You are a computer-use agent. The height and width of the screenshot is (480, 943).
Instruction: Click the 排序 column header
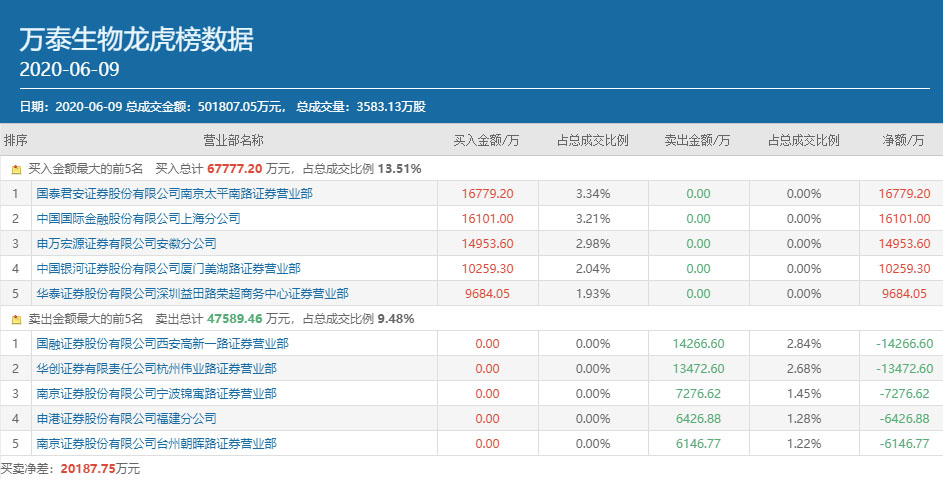[16, 141]
